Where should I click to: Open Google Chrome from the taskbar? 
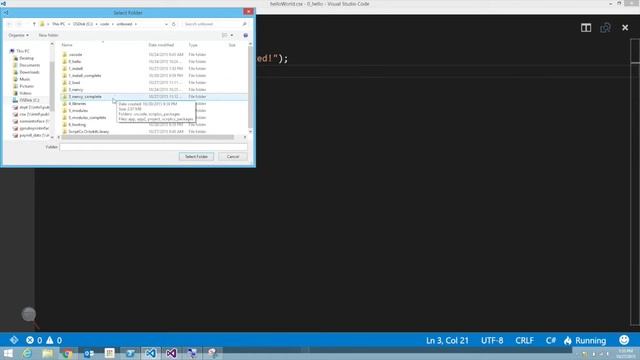click(x=68, y=353)
